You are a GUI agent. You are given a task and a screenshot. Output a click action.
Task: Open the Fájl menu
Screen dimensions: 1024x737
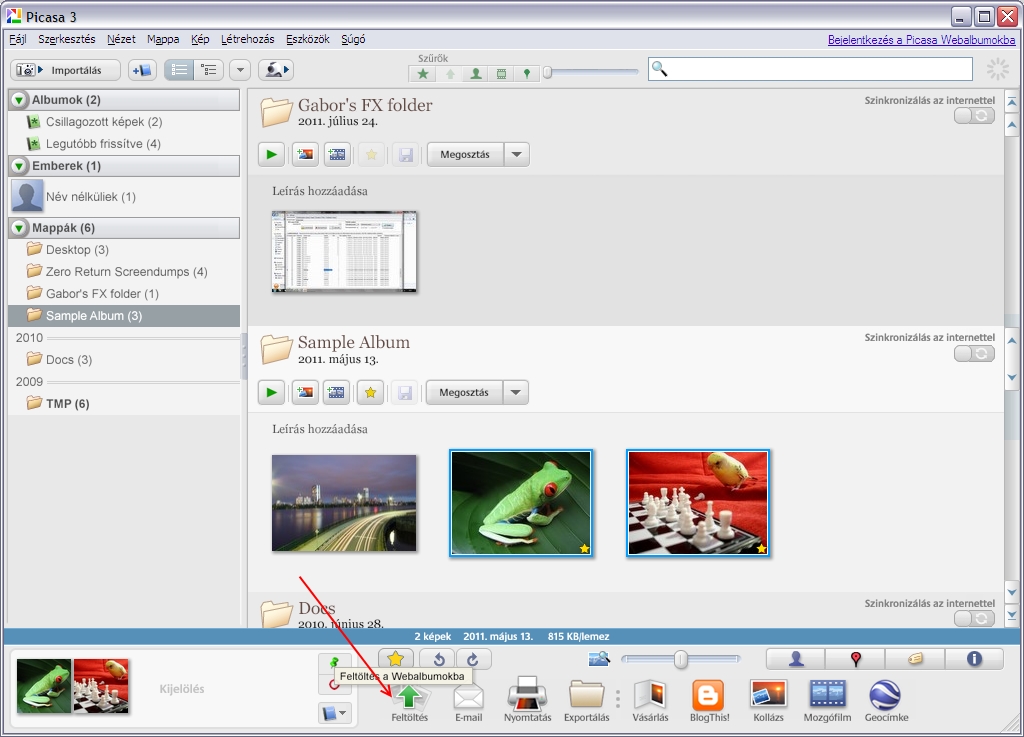coord(18,39)
